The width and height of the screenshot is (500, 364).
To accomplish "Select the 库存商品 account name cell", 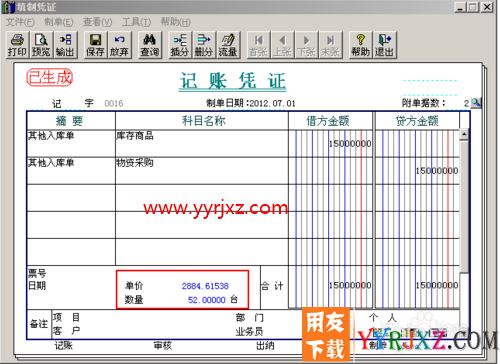I will click(x=202, y=144).
